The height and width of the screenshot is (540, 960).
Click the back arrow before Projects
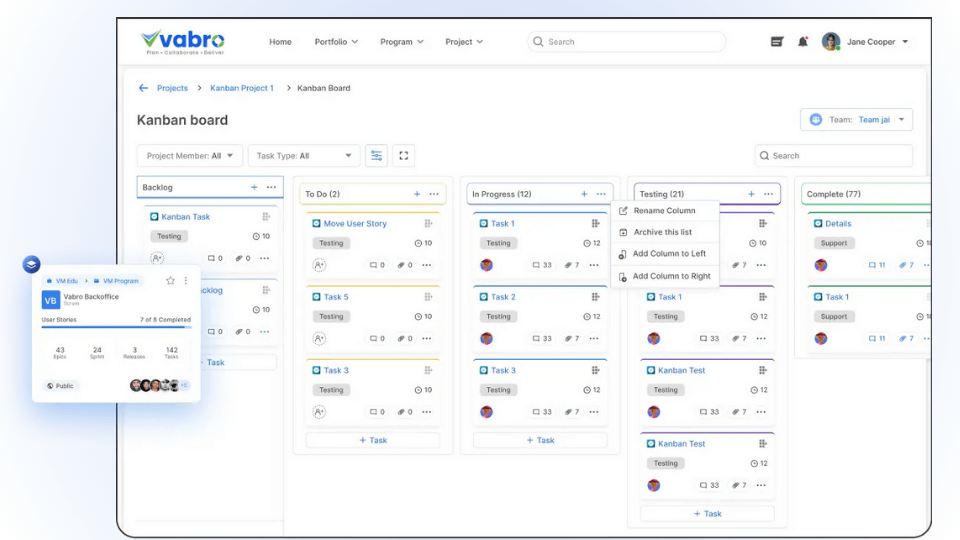[x=143, y=88]
